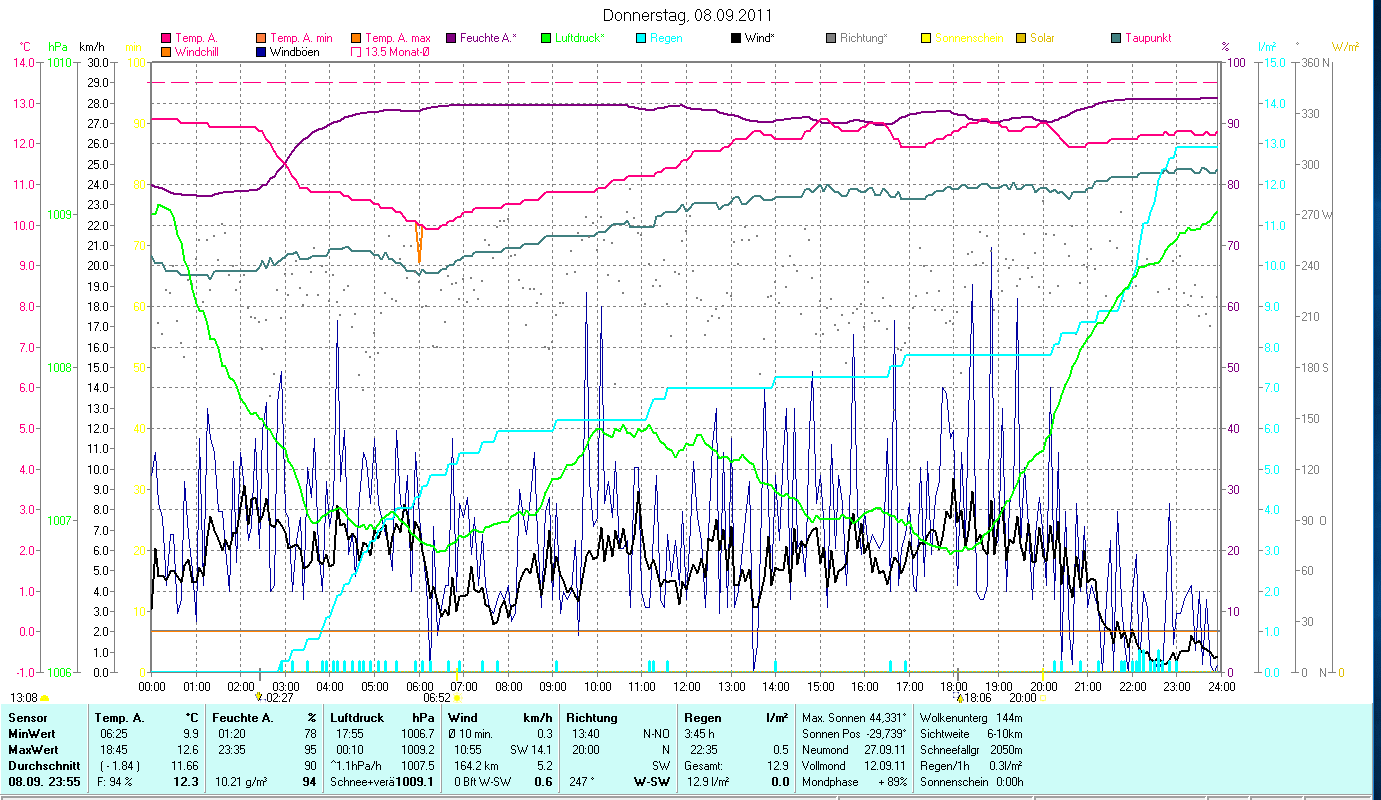Click the pink Temp. A. legend swatch

click(166, 39)
